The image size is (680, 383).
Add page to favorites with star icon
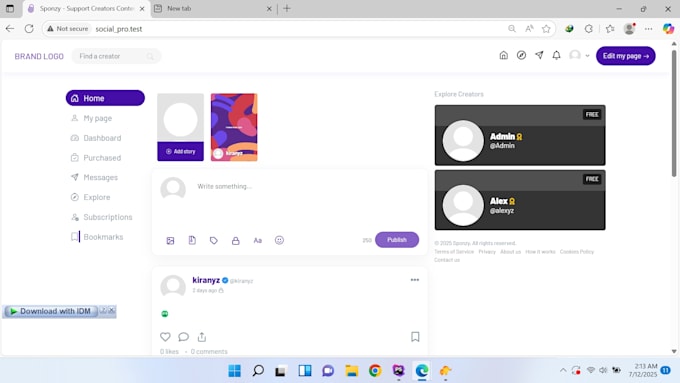(546, 29)
